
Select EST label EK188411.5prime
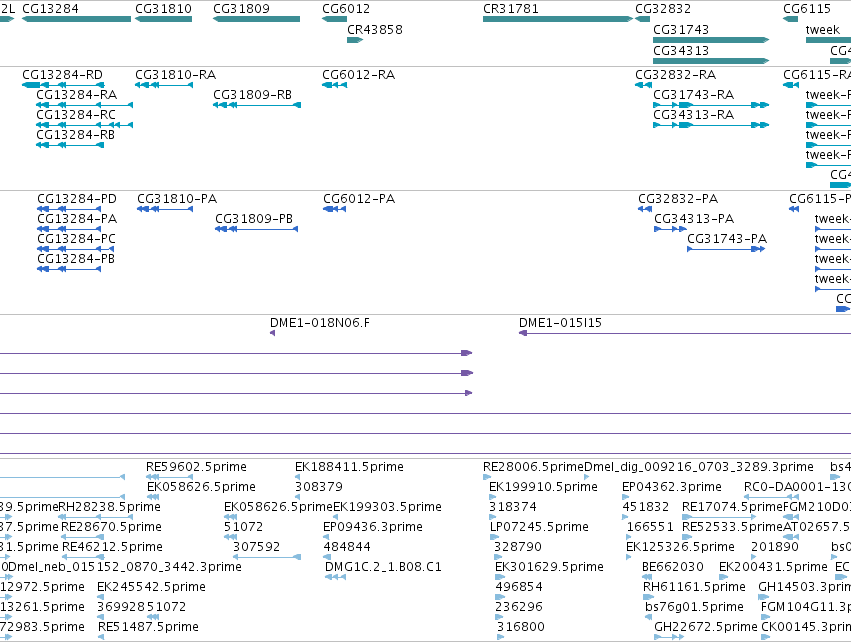(x=349, y=467)
